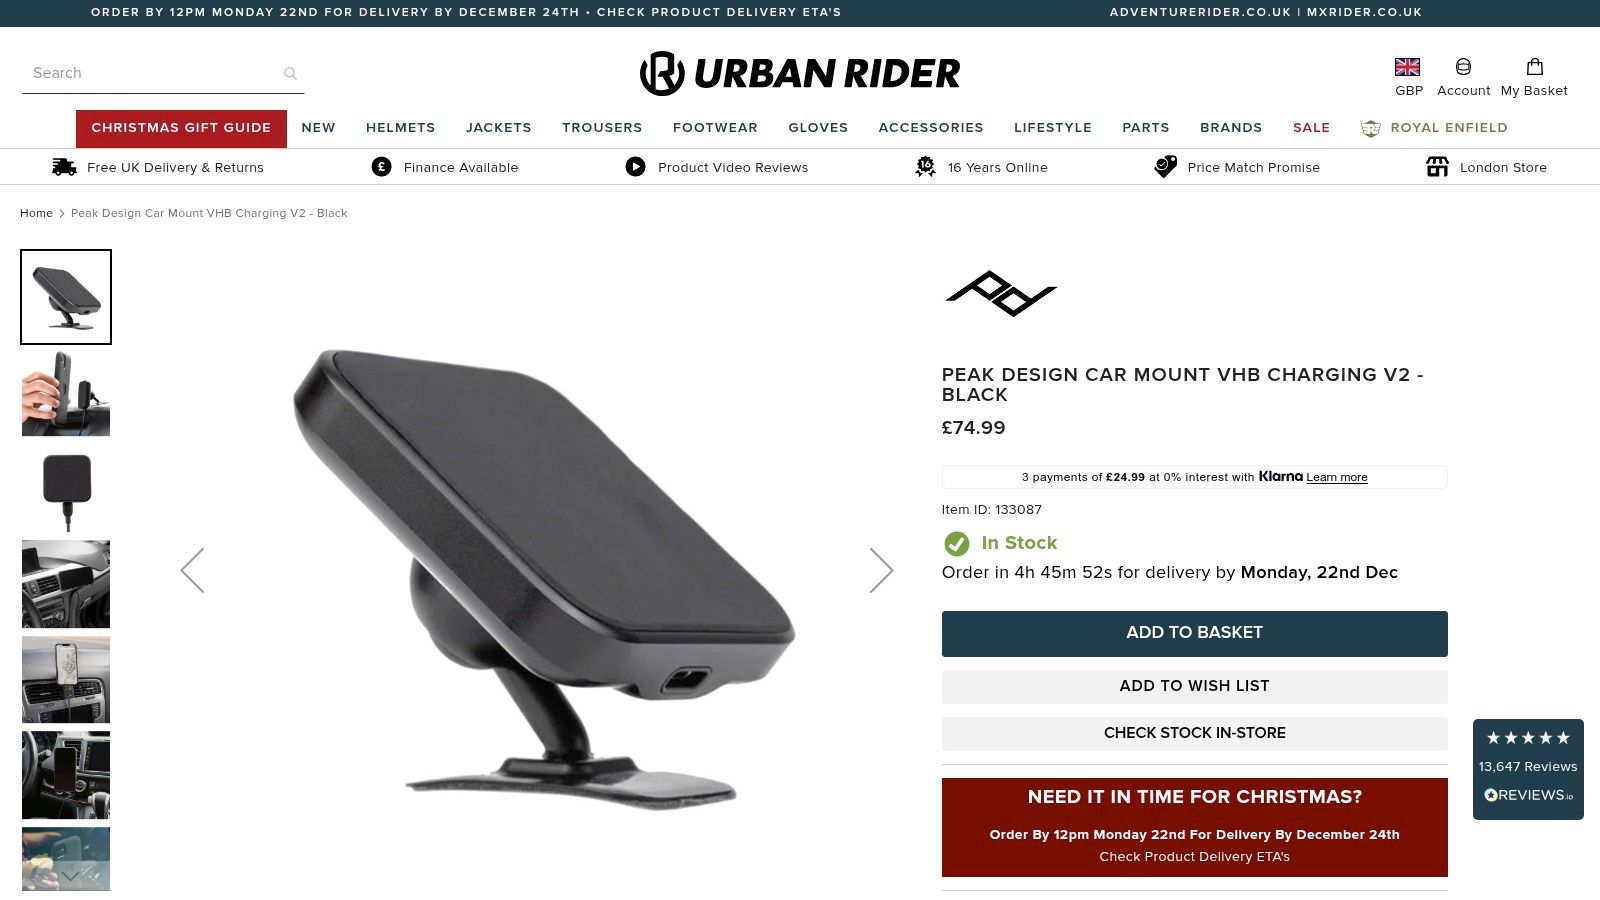Open the Reviews.io rating widget
The height and width of the screenshot is (900, 1600).
click(x=1528, y=769)
